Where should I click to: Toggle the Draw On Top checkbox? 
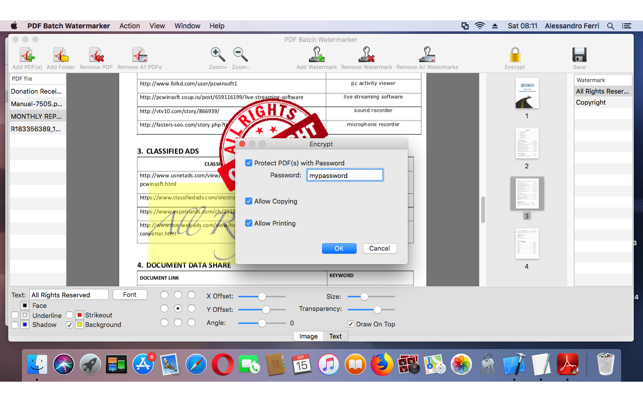click(x=351, y=324)
